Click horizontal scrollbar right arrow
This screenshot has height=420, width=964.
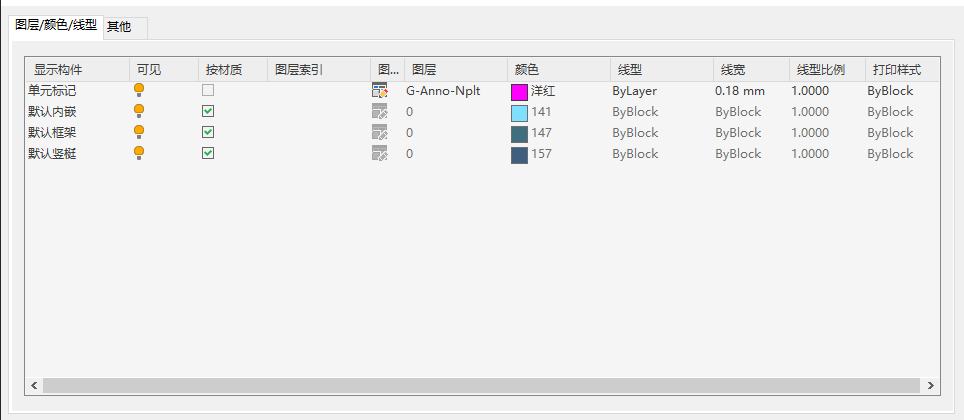click(931, 385)
